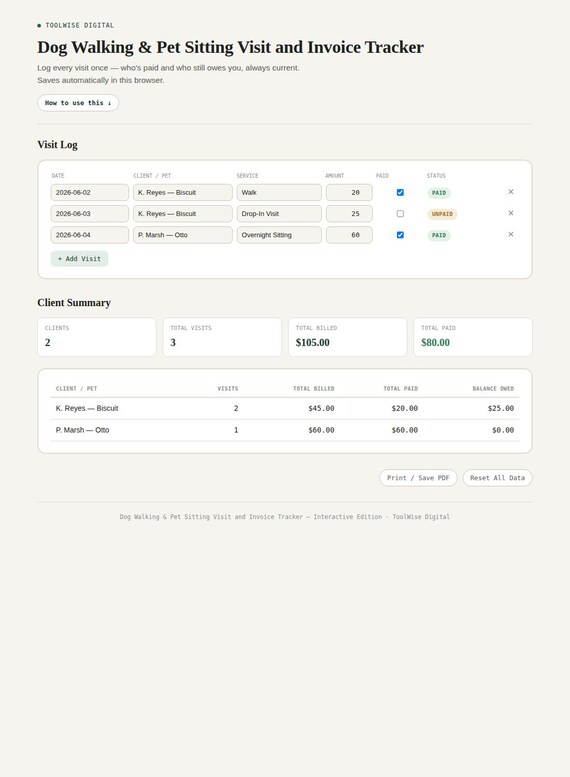
Task: Uncheck paid for the Walk visit
Action: 400,192
